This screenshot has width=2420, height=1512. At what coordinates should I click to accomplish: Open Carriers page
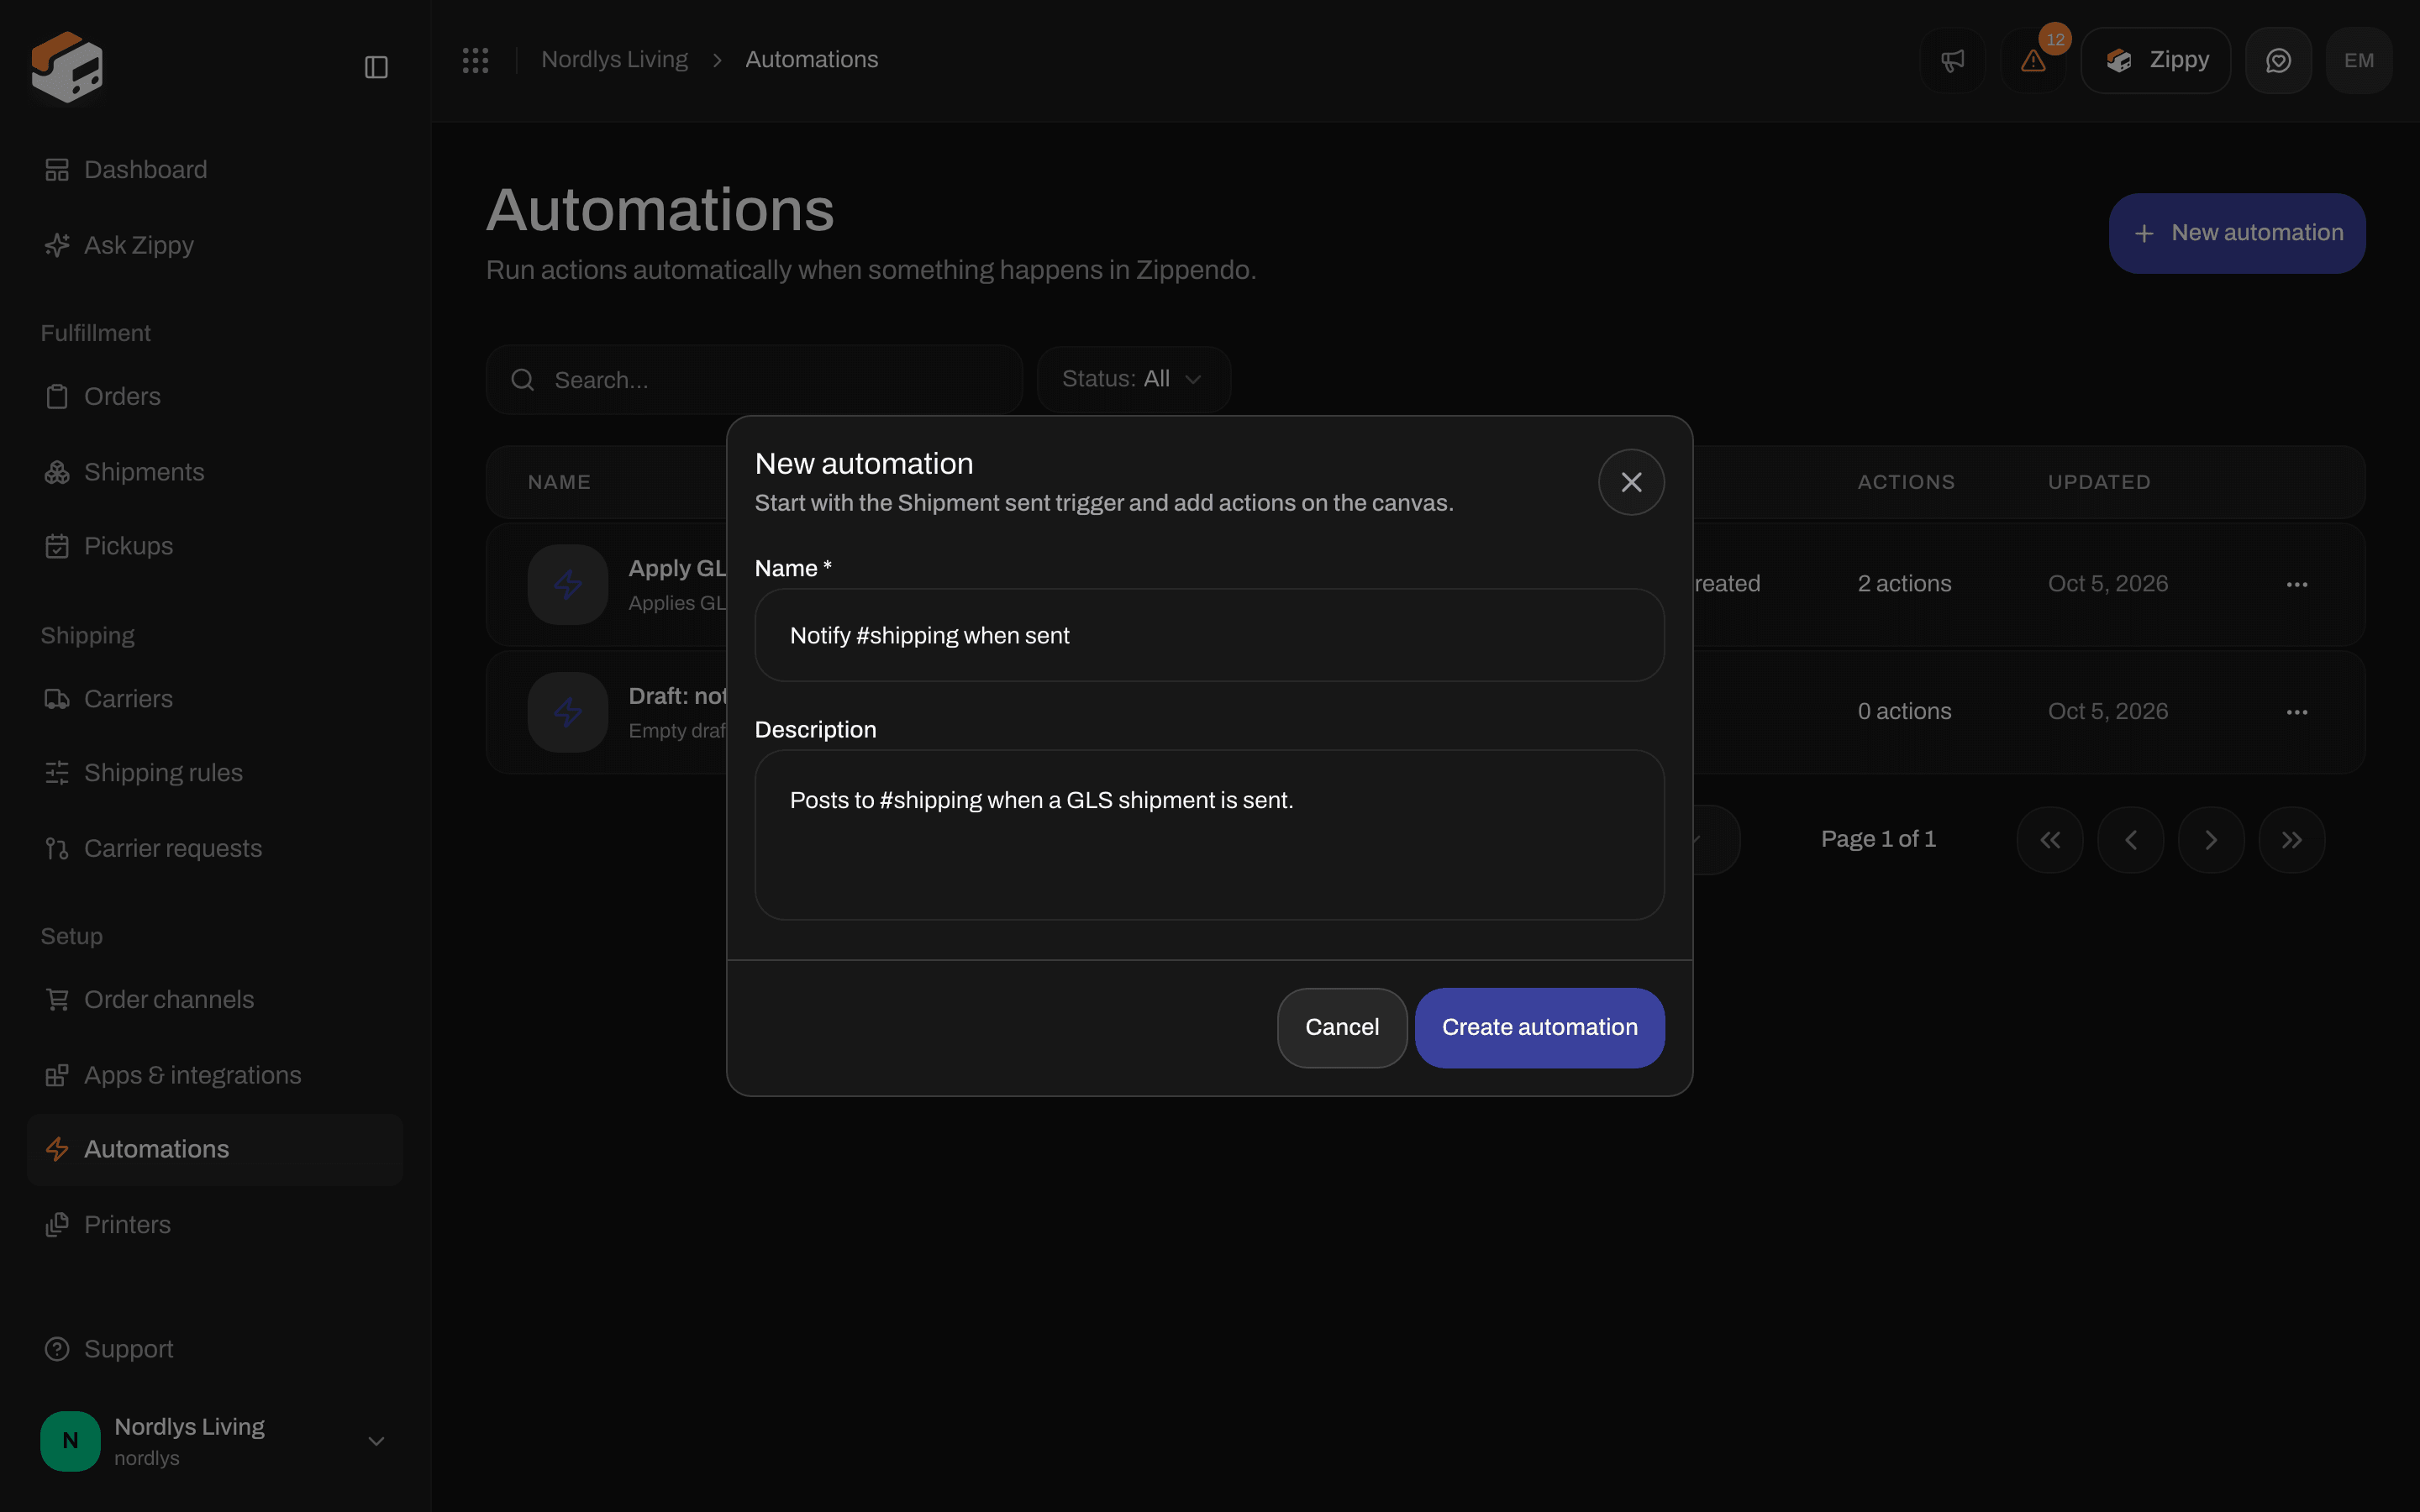coord(215,699)
